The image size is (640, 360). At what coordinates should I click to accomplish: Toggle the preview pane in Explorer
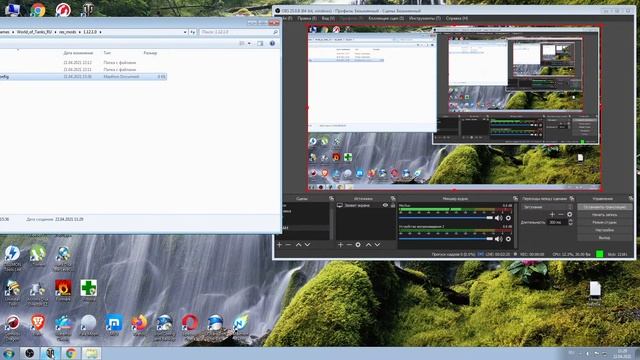click(260, 43)
